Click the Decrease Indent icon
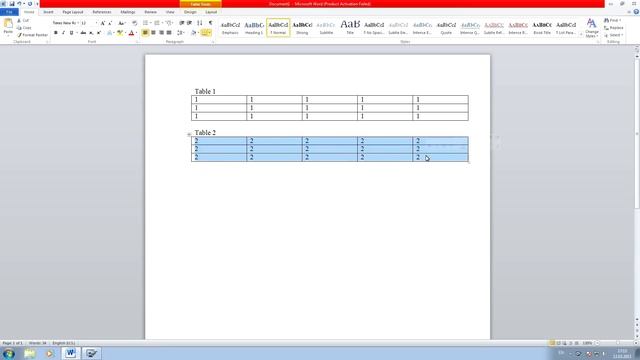Image resolution: width=640 pixels, height=360 pixels. pos(182,23)
